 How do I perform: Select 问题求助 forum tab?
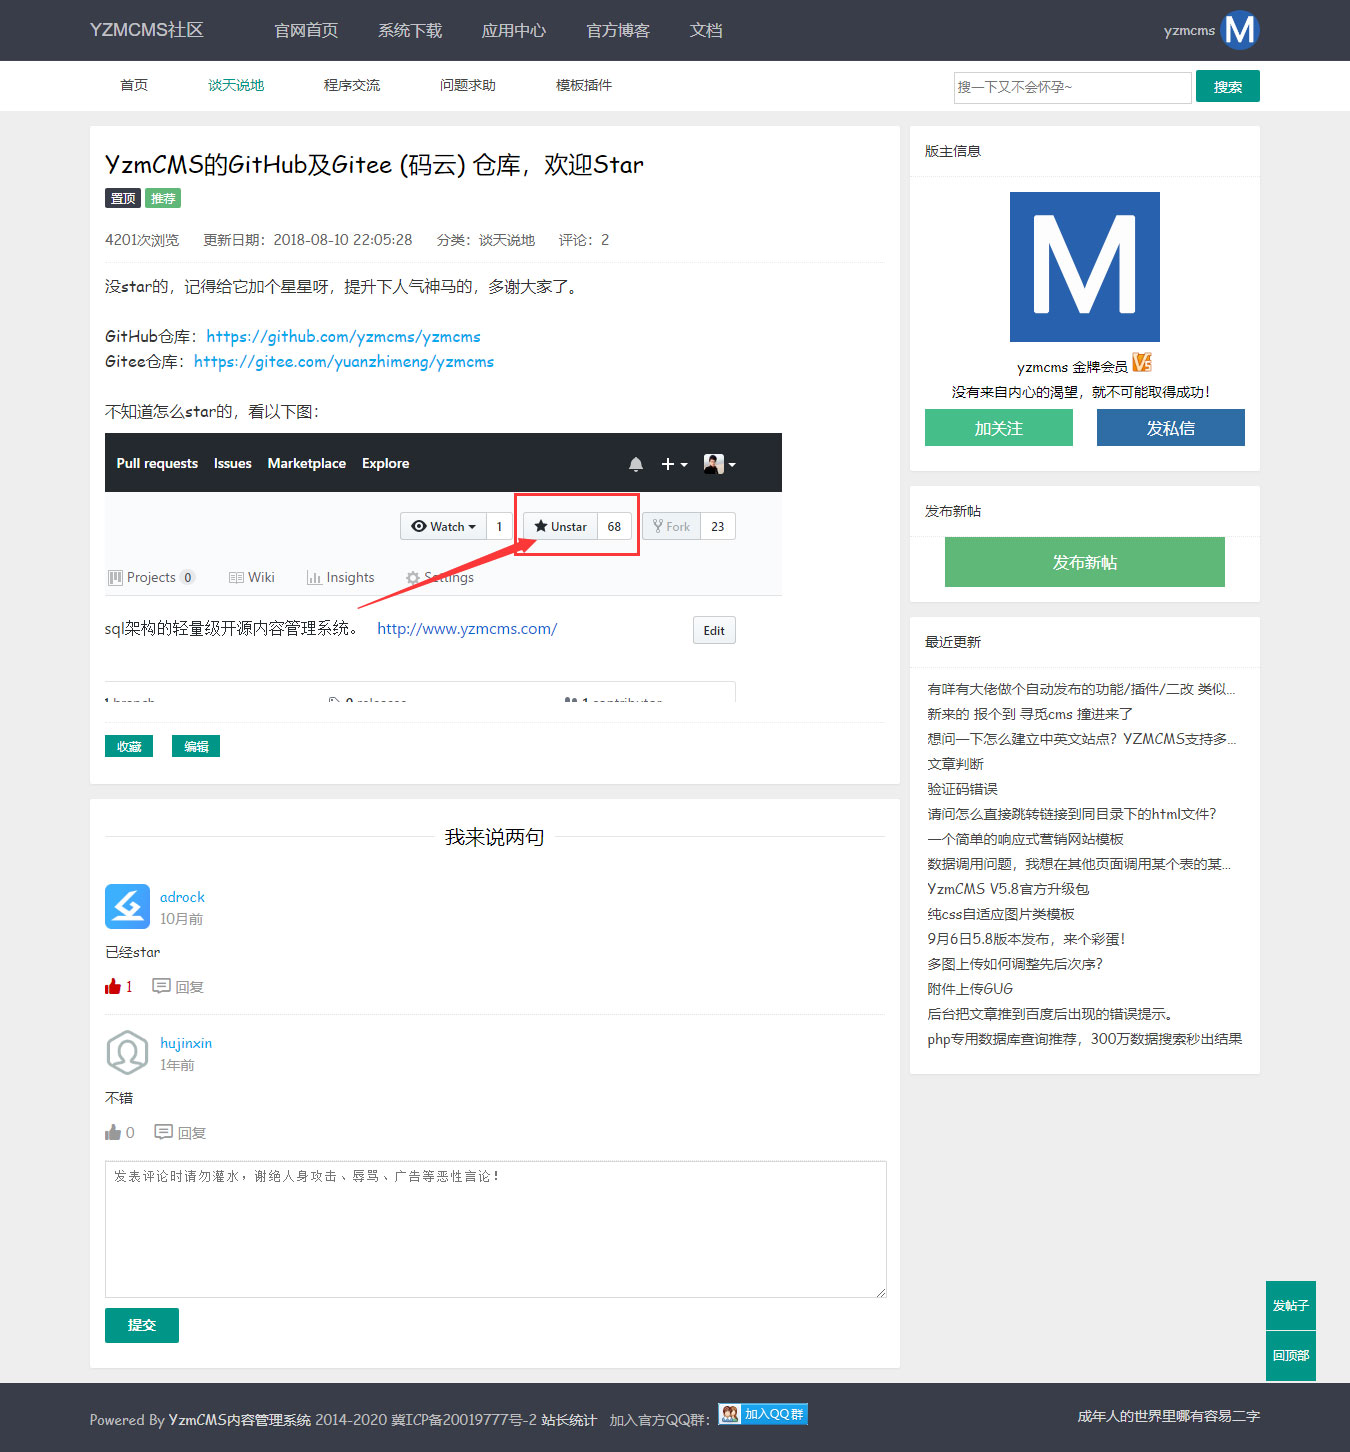point(467,86)
